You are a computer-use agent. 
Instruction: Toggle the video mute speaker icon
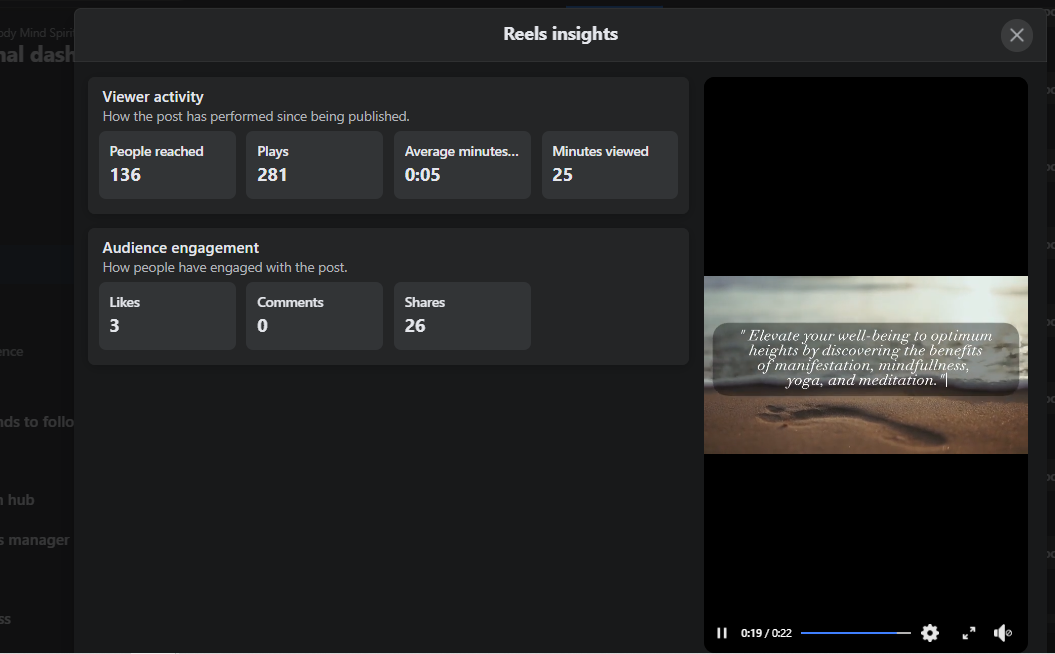point(1003,633)
